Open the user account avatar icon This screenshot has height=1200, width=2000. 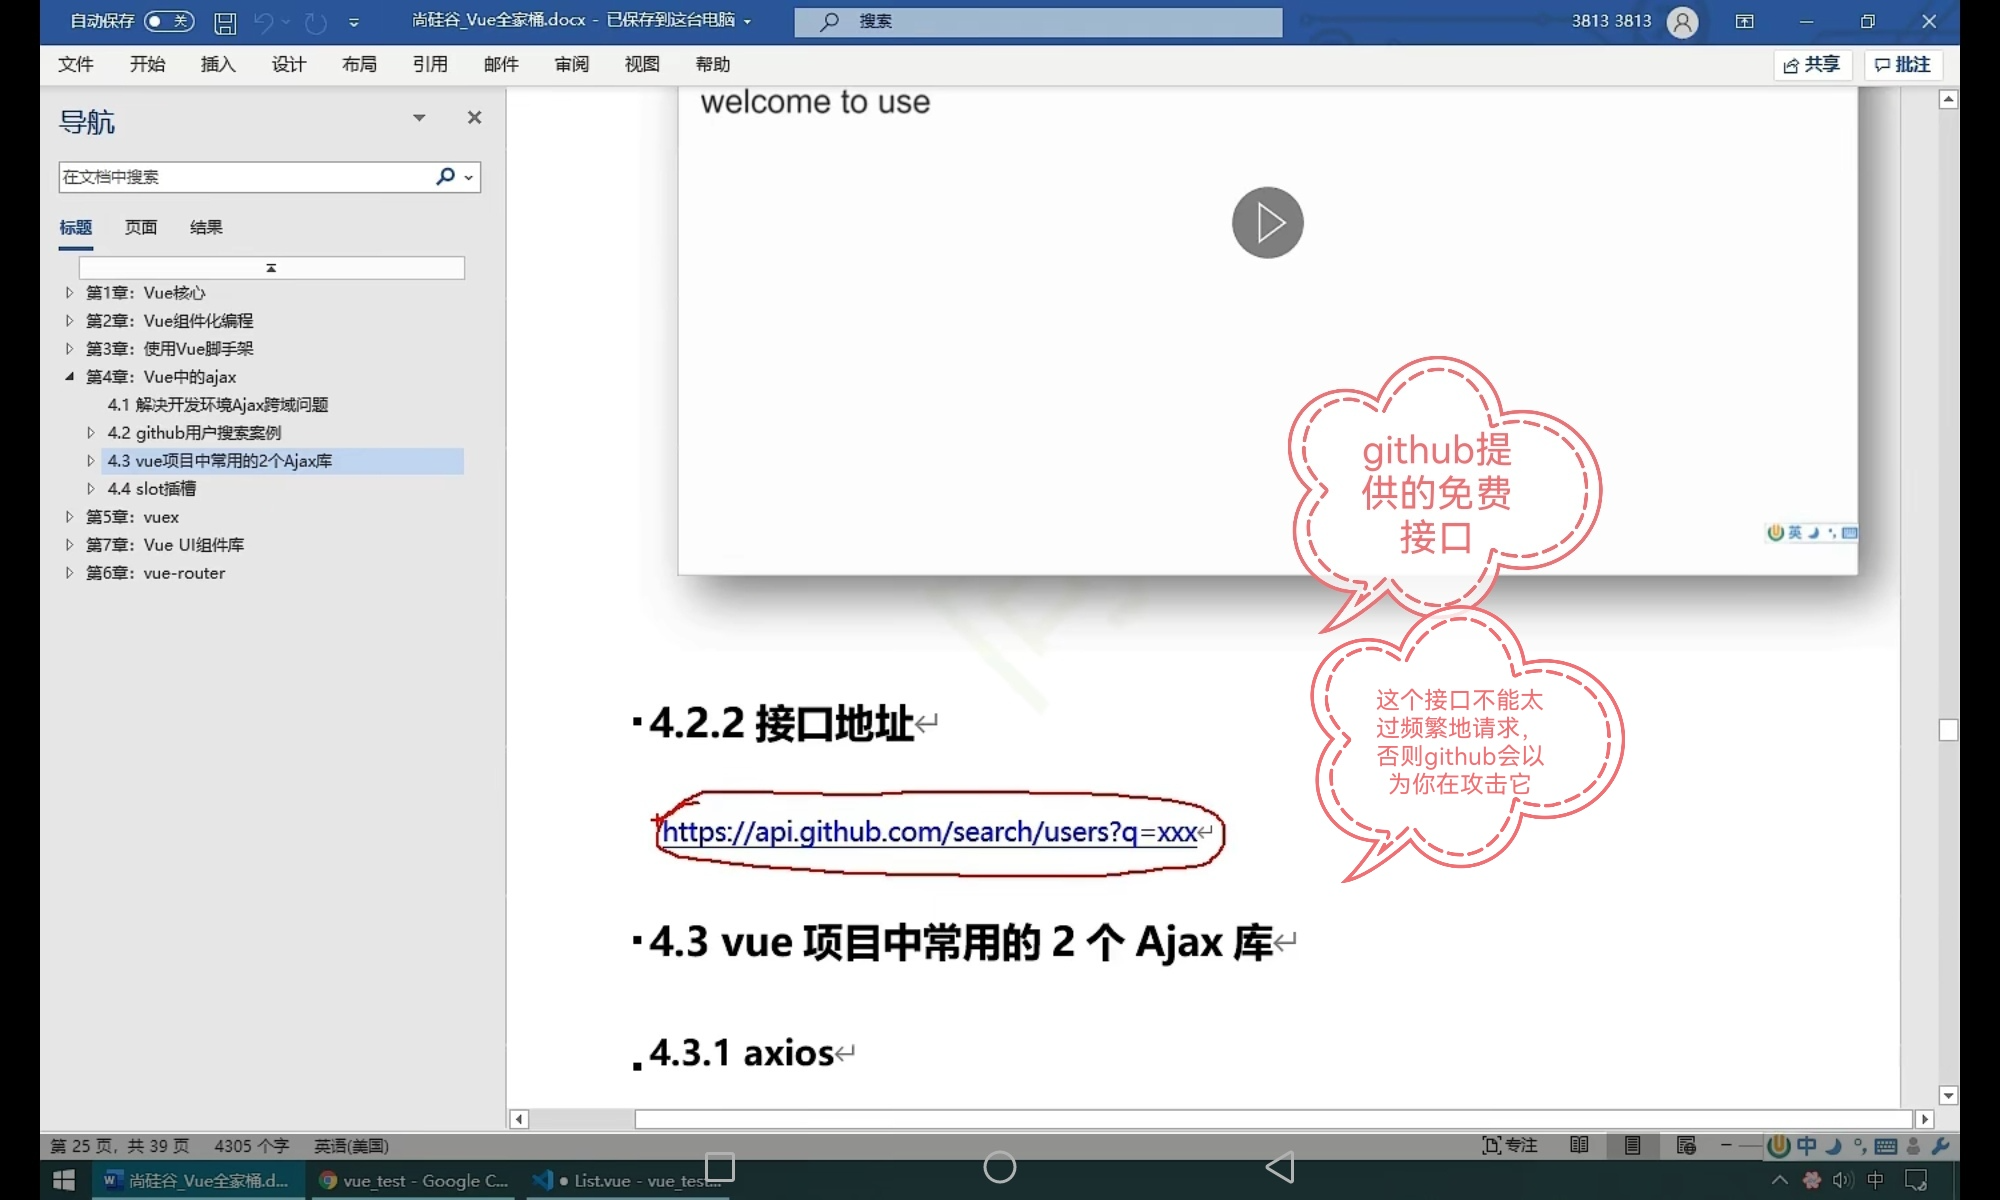[1683, 22]
